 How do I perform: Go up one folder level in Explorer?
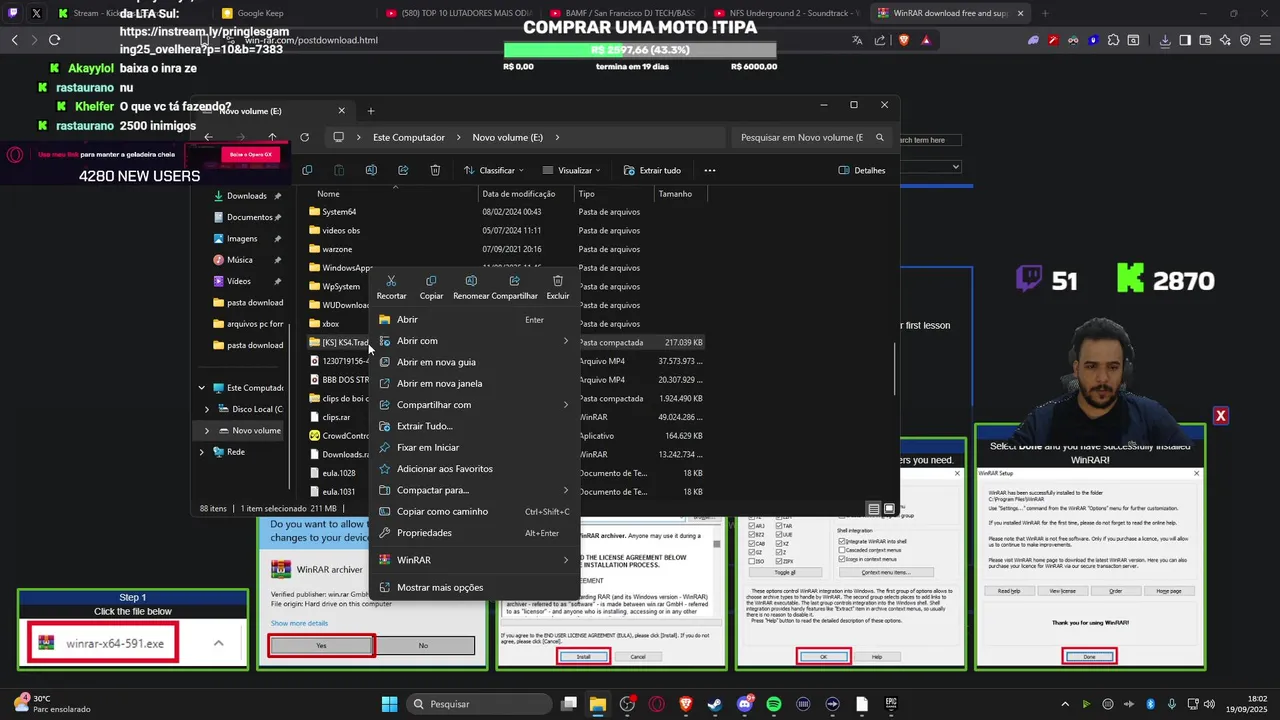272,137
